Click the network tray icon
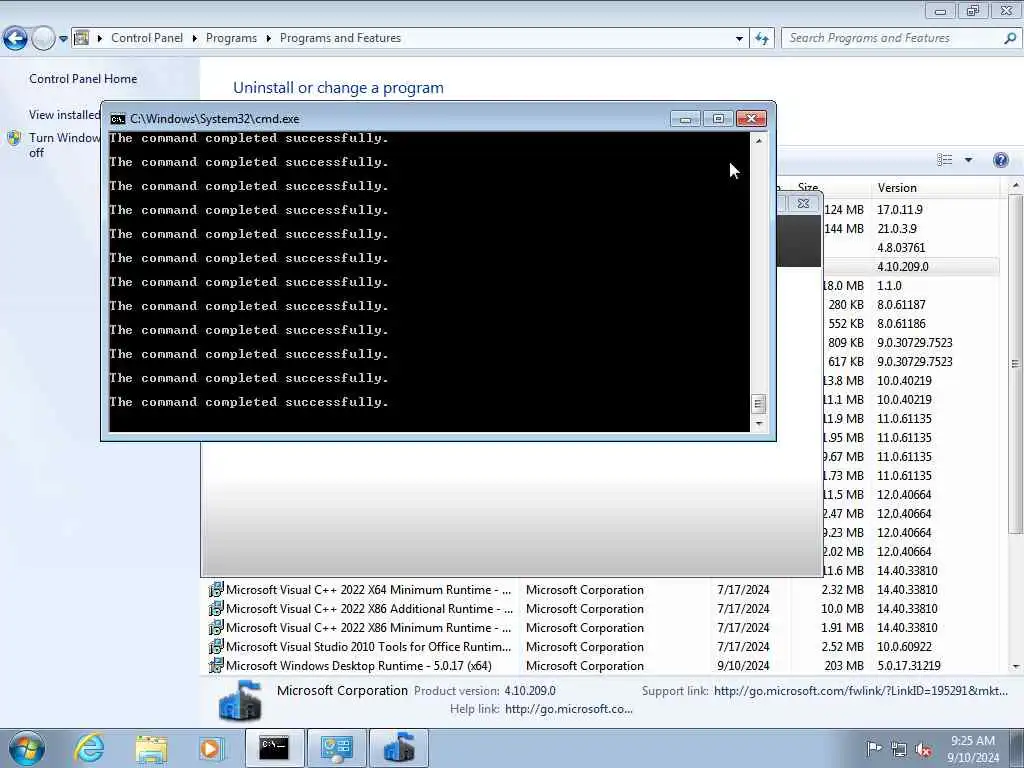Screen dimensions: 1024x768 click(x=899, y=750)
